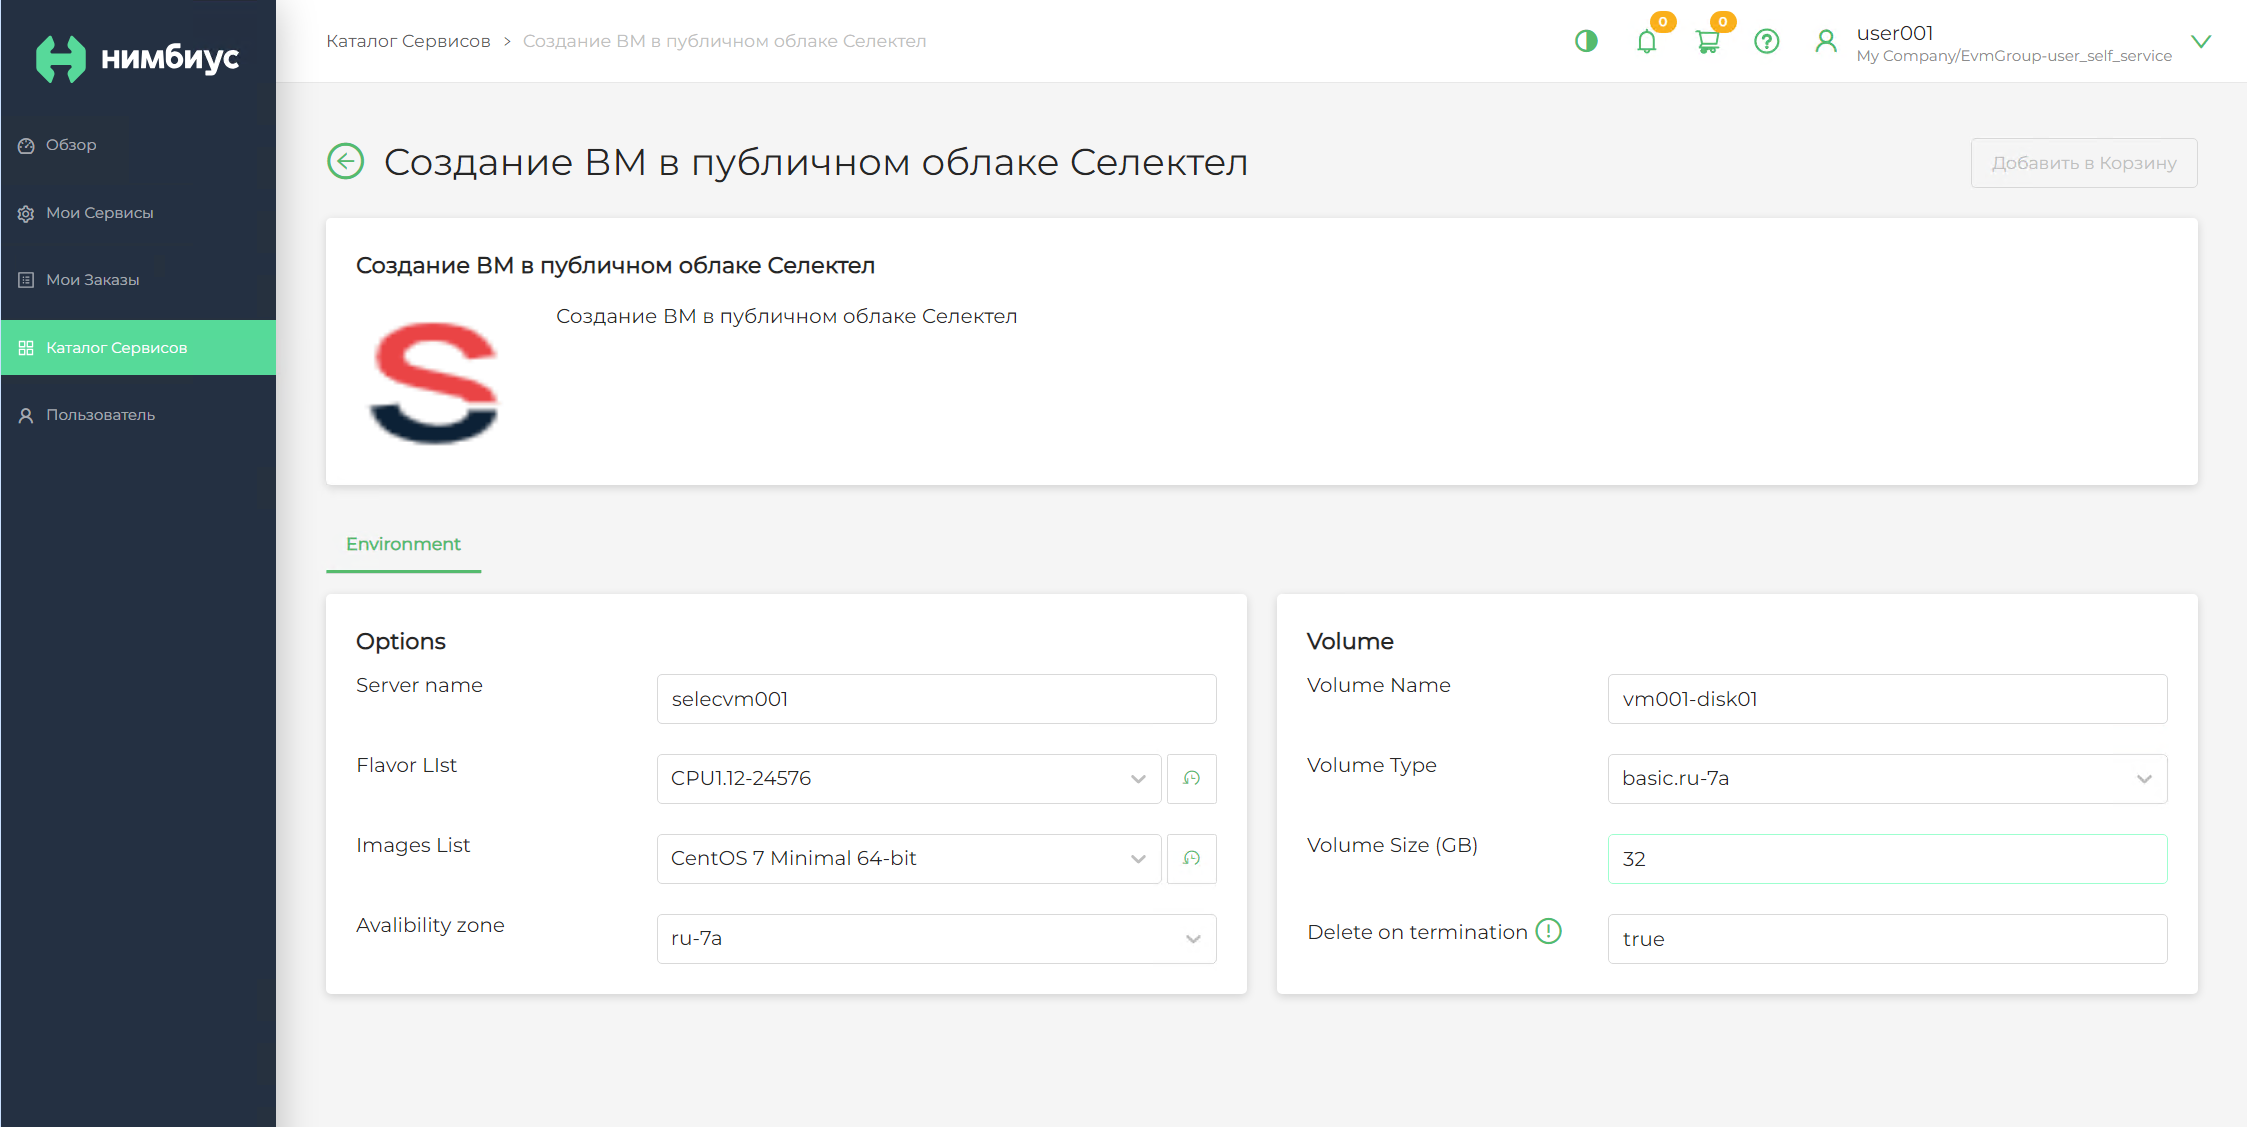Click the Selectel S logo image
The height and width of the screenshot is (1127, 2247).
(x=434, y=383)
